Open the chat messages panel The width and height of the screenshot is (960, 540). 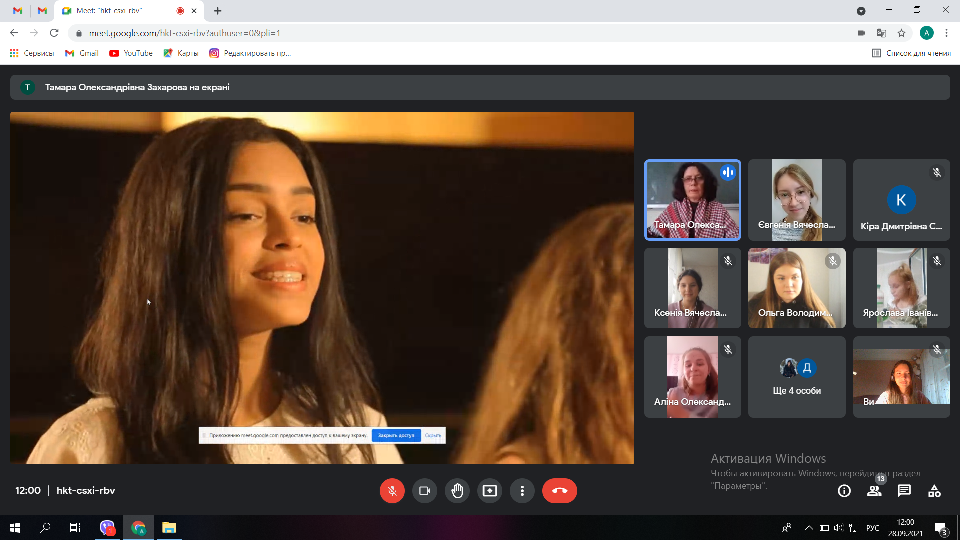point(904,491)
